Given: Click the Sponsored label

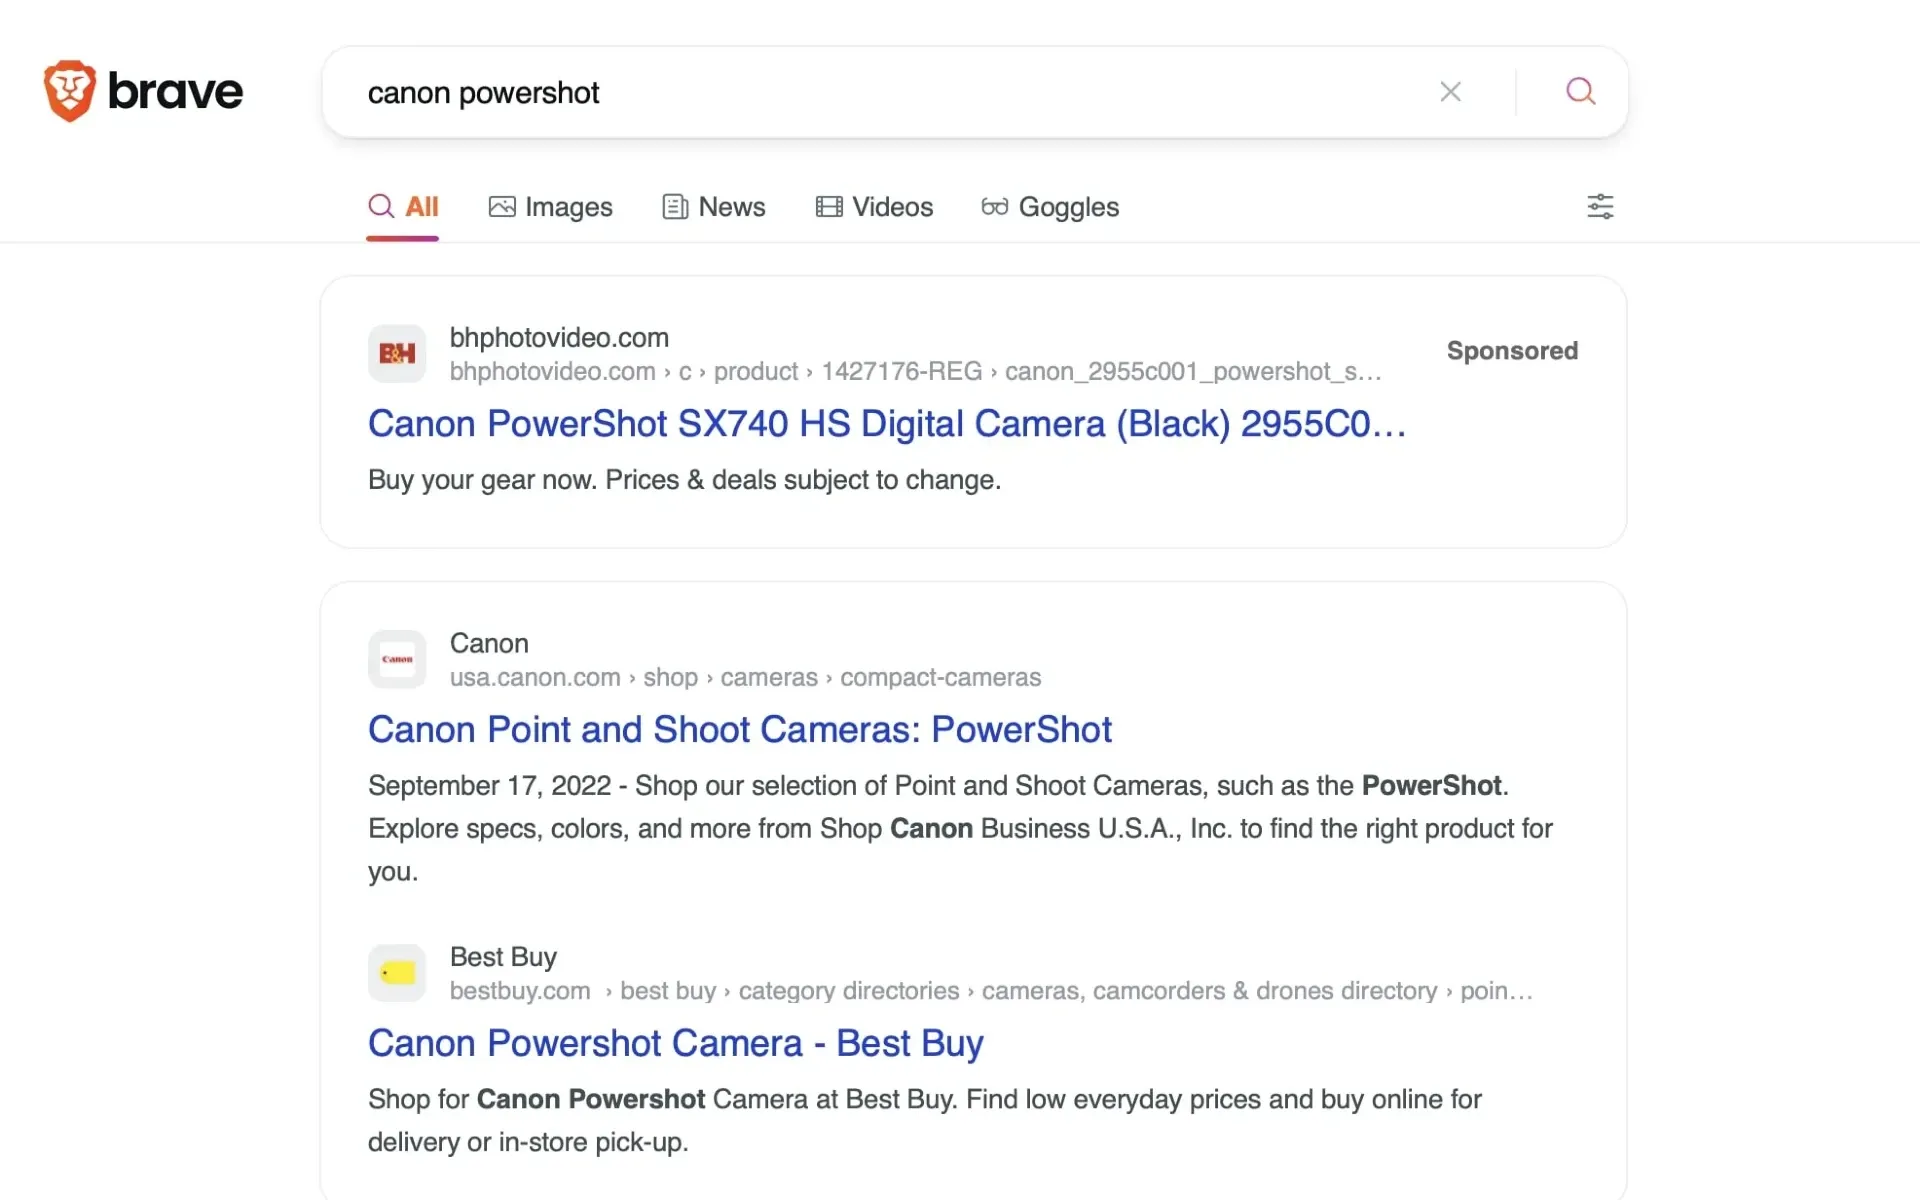Looking at the screenshot, I should click(1512, 351).
